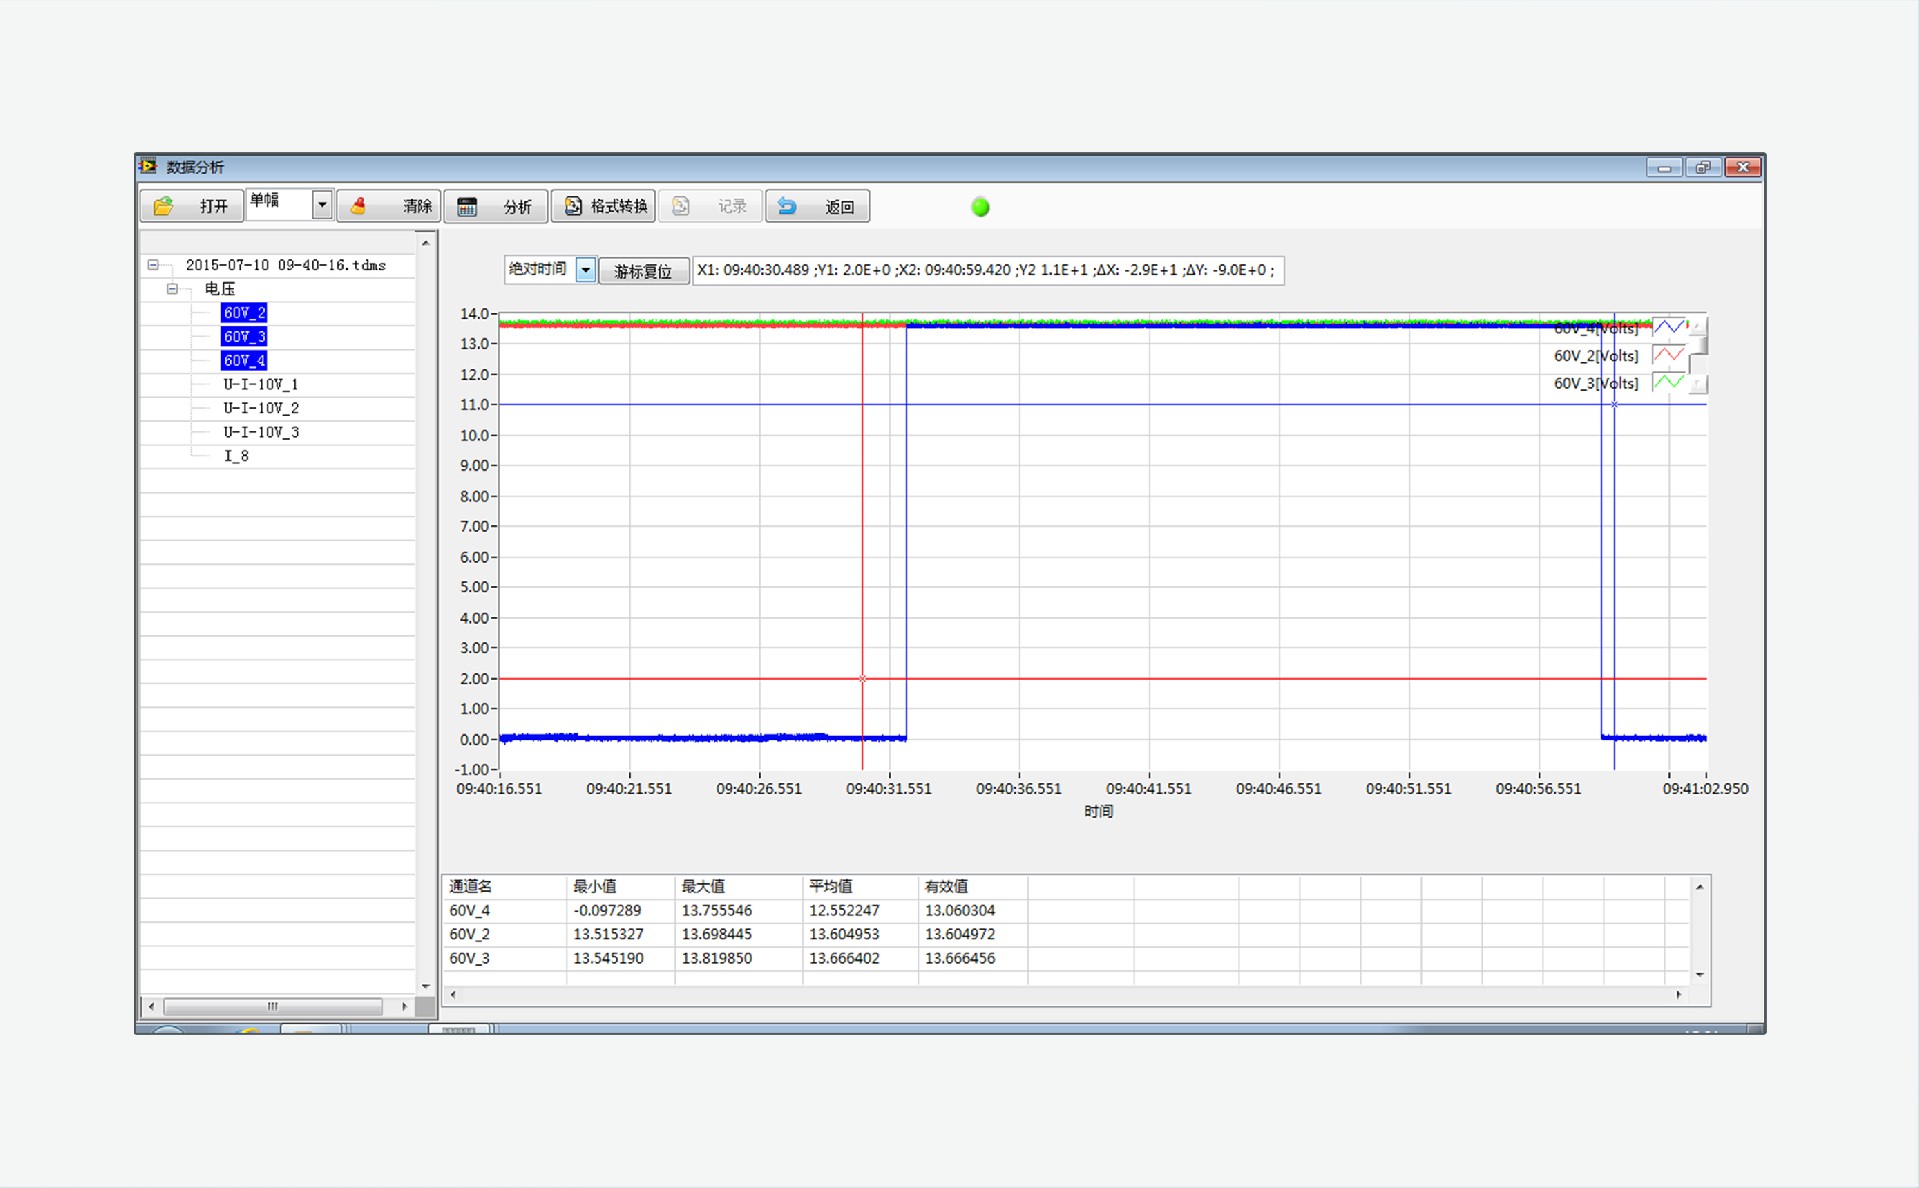
Task: Click the green 60V_3 legend line icon
Action: click(x=1668, y=383)
